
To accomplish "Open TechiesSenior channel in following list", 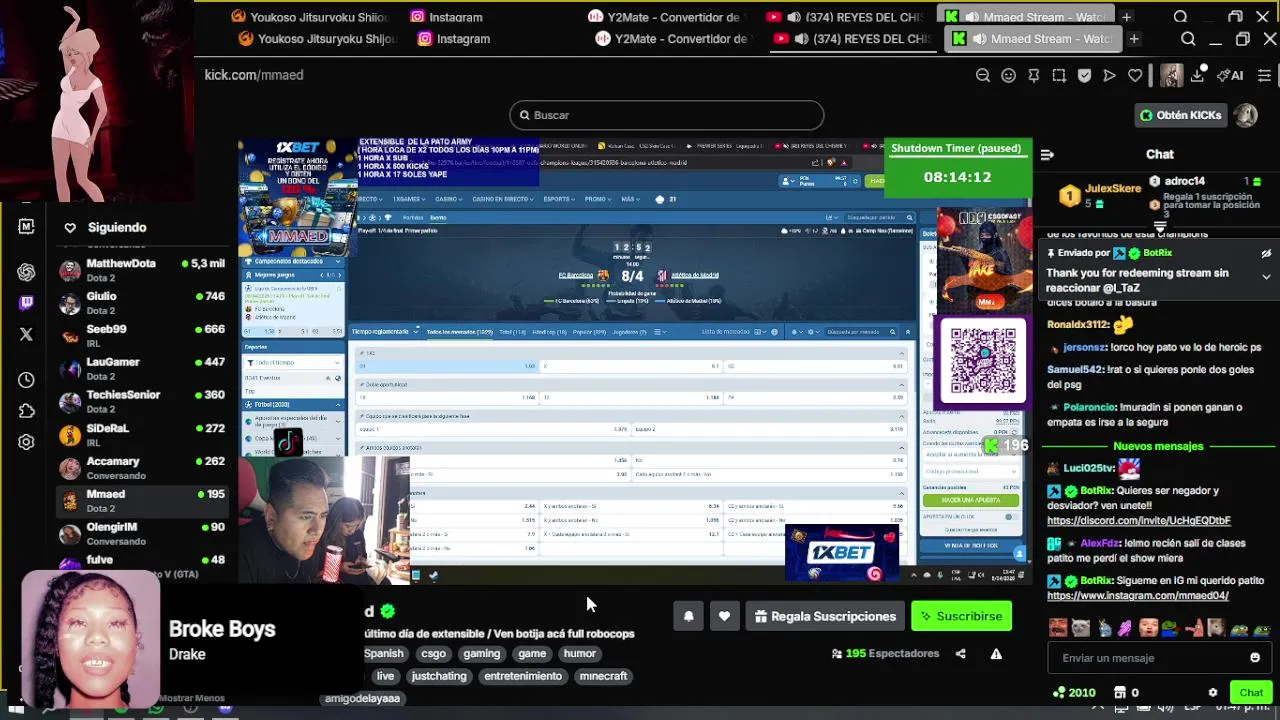I will point(142,402).
